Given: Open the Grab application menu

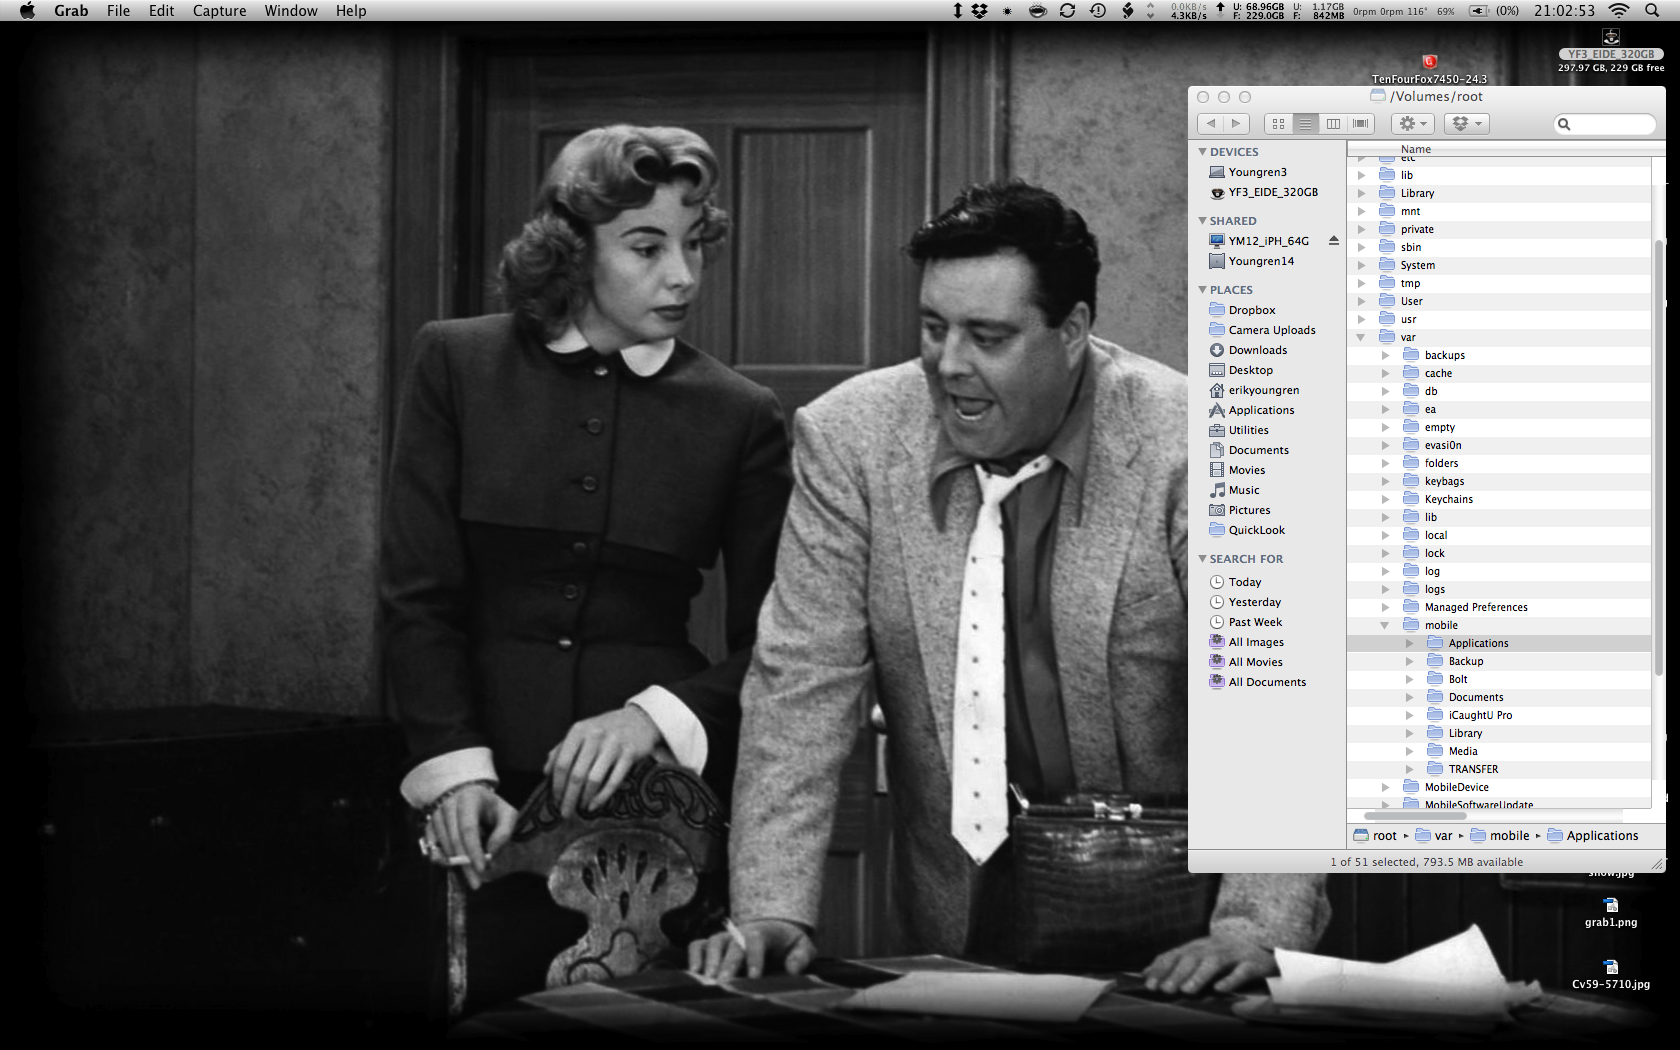Looking at the screenshot, I should [x=71, y=11].
